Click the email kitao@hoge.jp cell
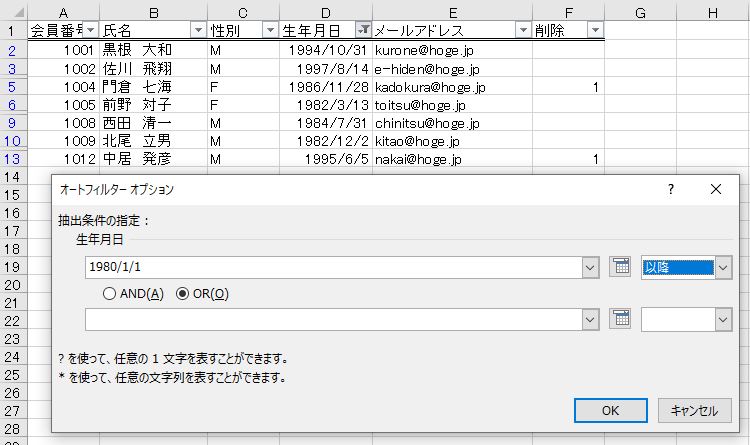 click(452, 141)
